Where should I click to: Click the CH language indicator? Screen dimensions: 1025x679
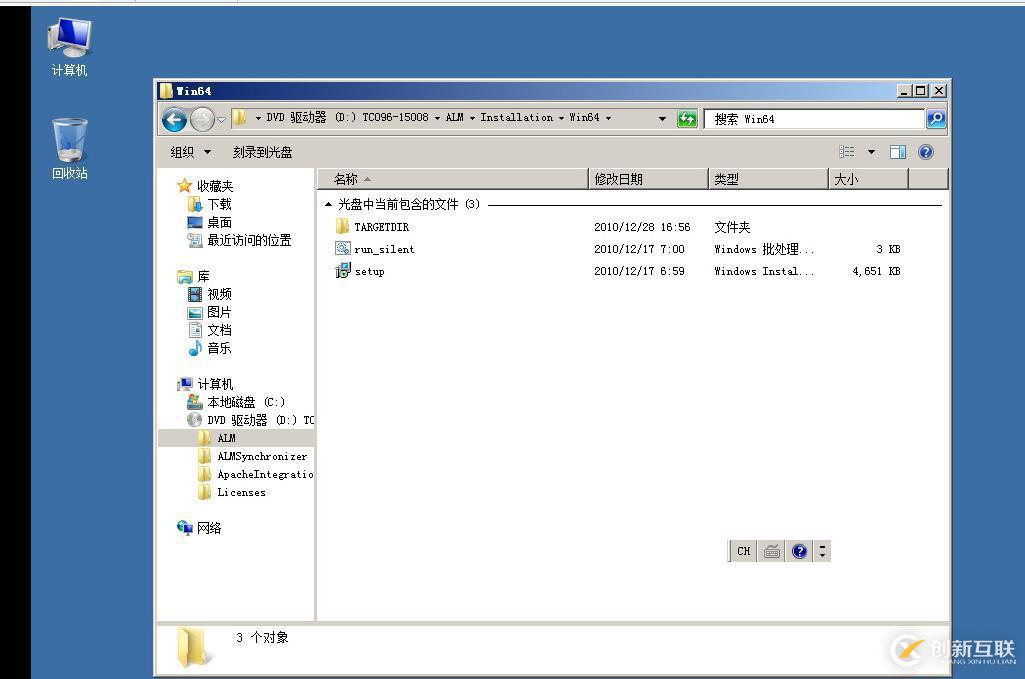pos(742,551)
